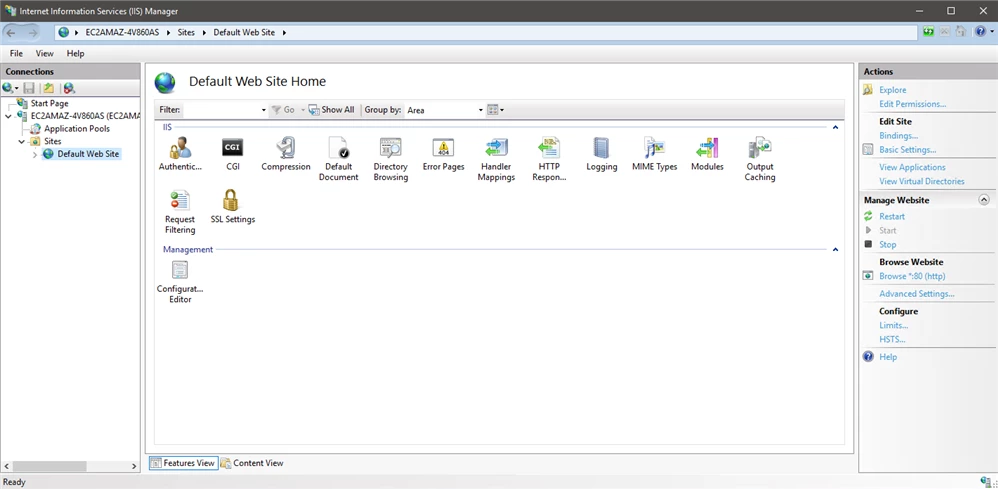Collapse the Management group section

tap(836, 250)
